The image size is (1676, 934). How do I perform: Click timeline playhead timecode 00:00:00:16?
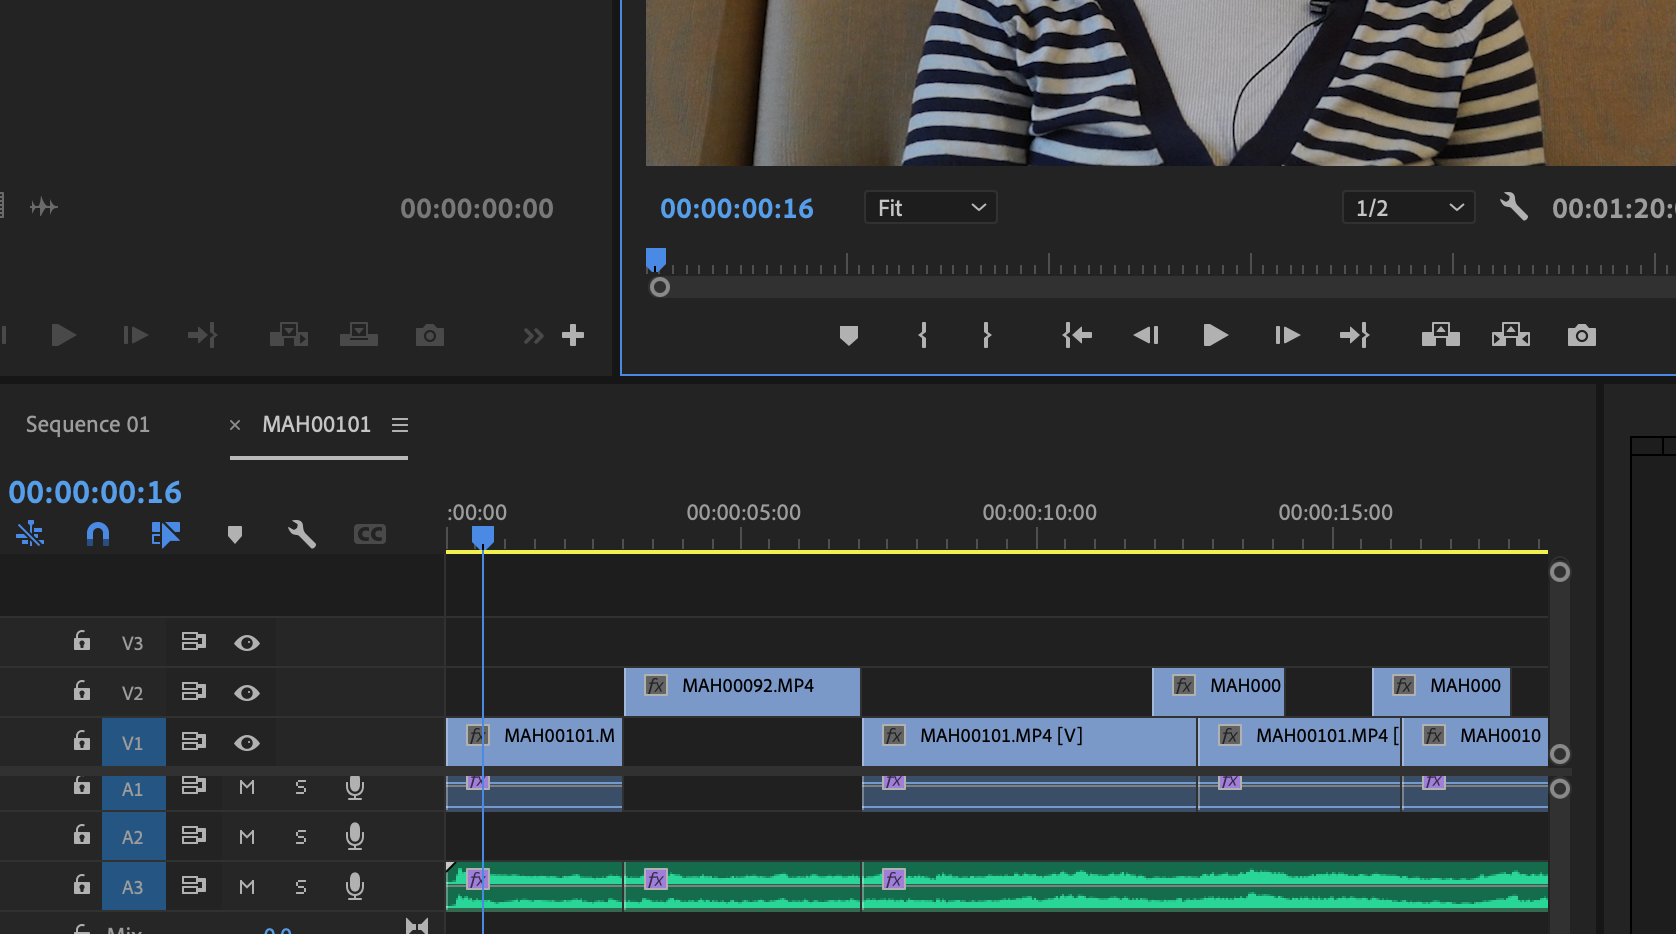(95, 492)
